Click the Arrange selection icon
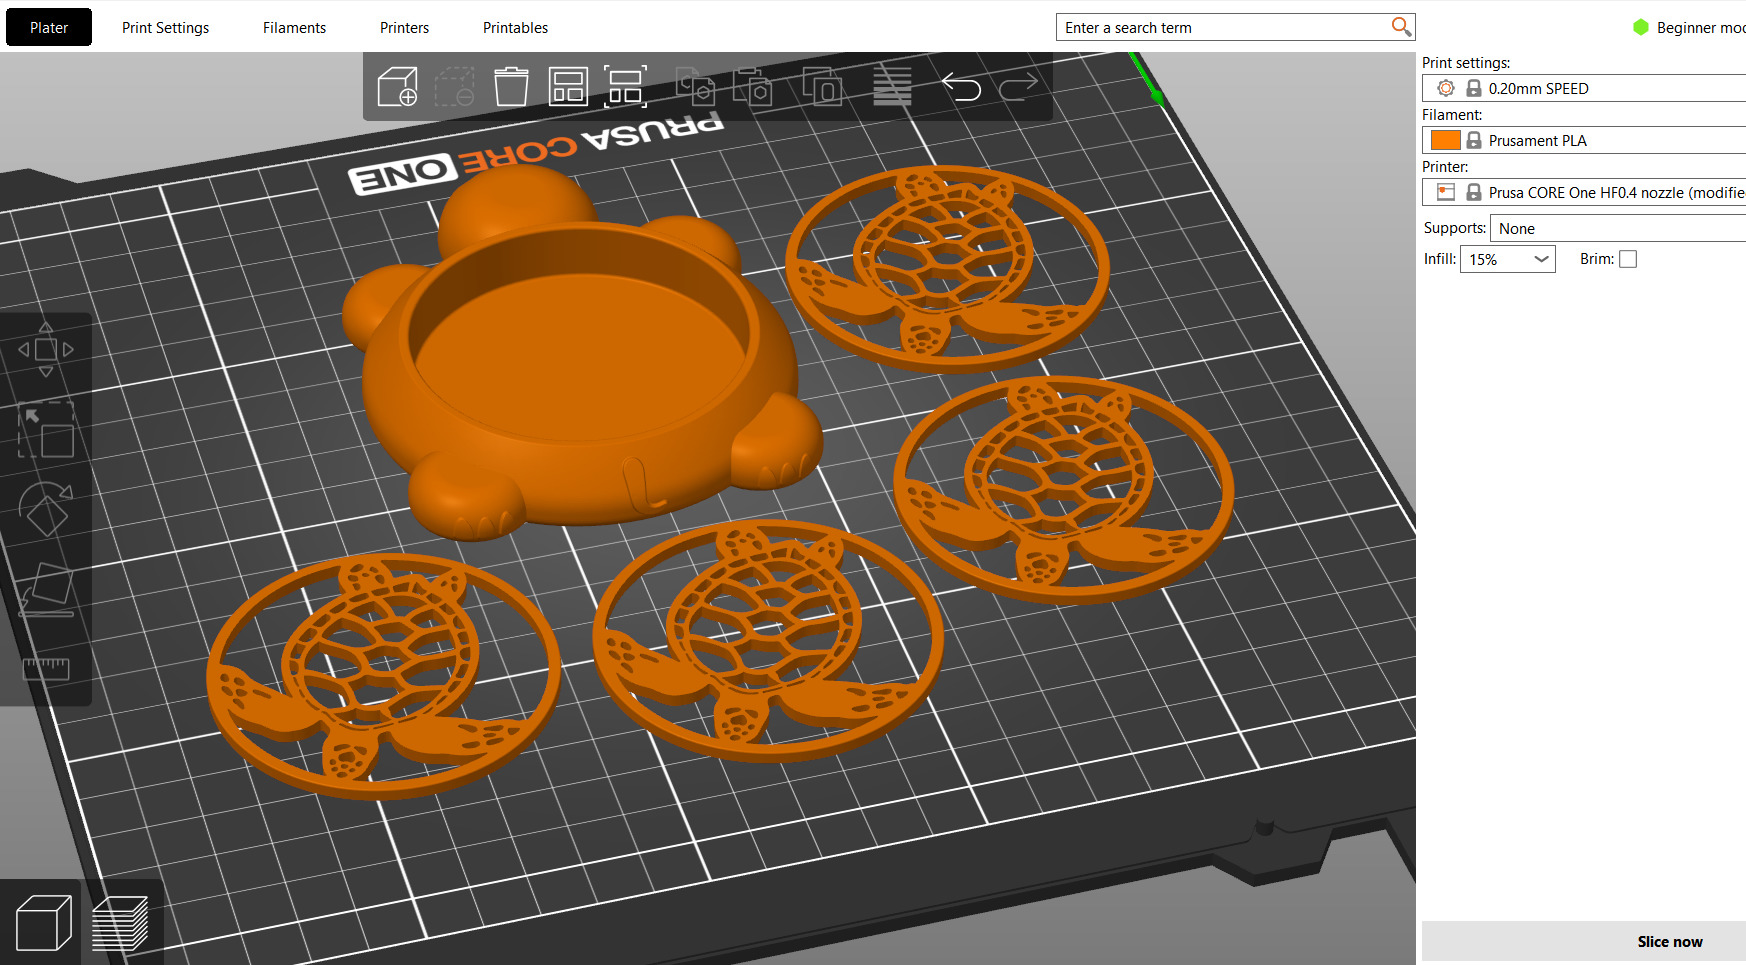The image size is (1746, 965). coord(625,87)
